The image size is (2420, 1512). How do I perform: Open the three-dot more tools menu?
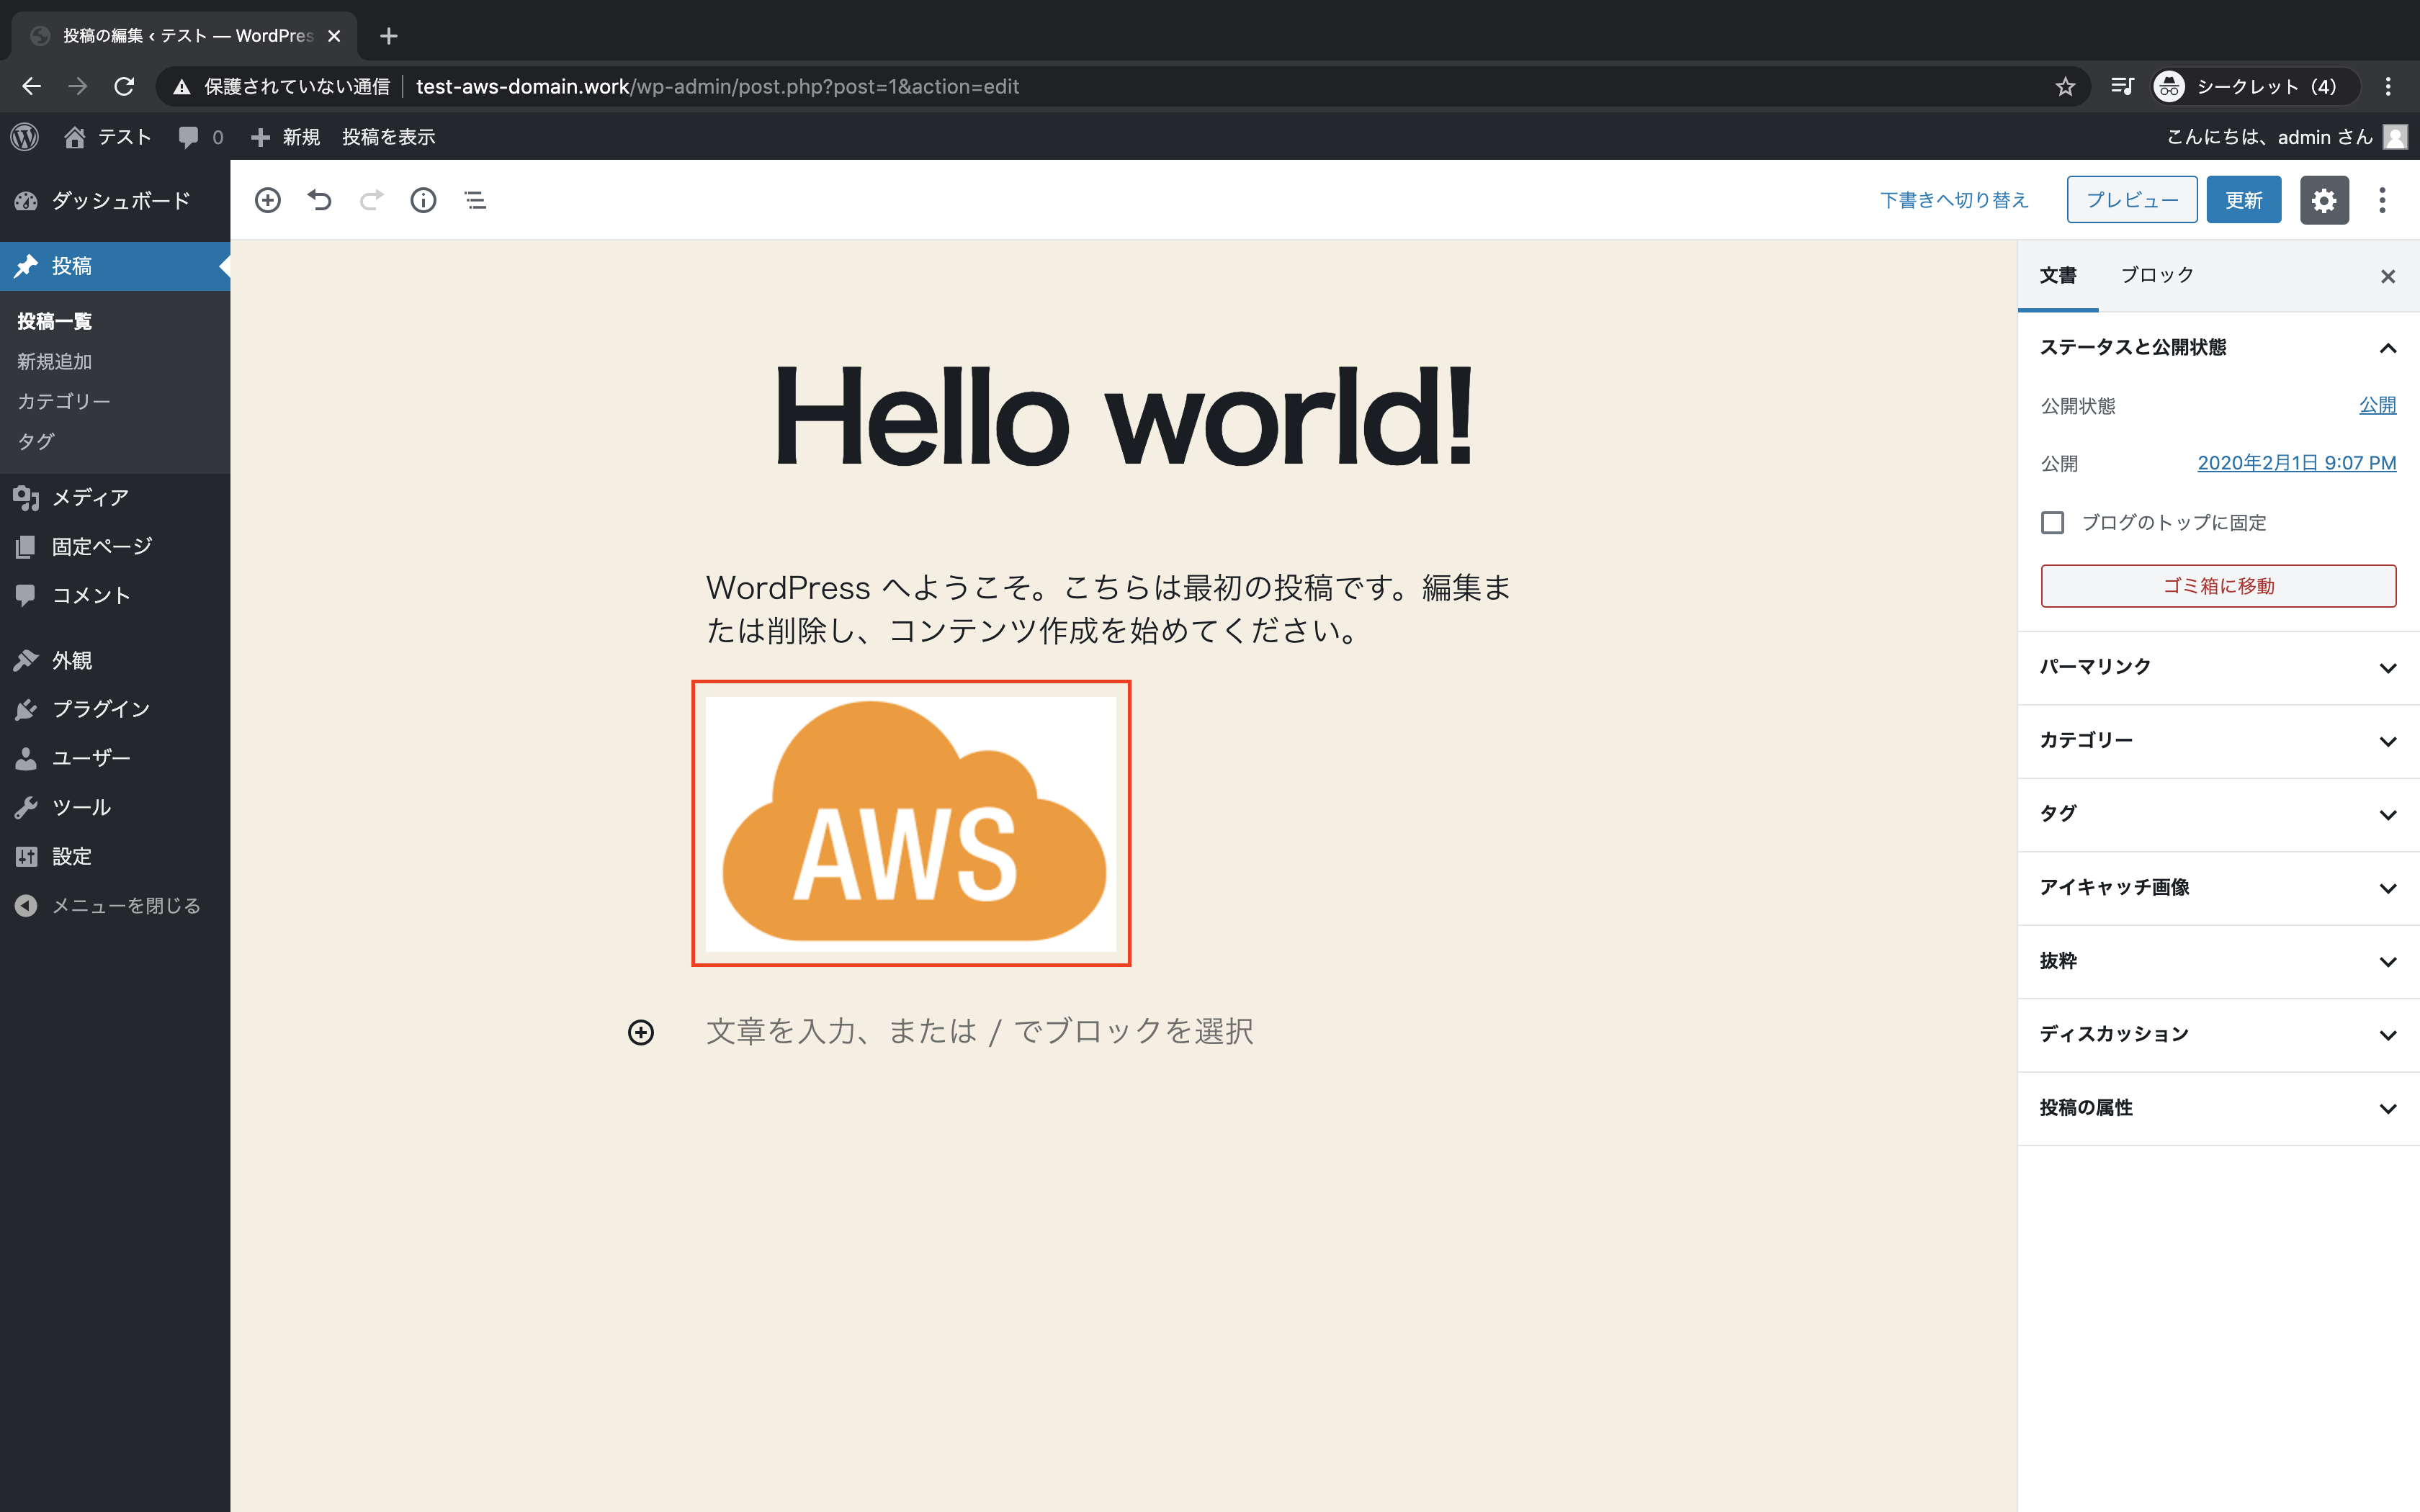(x=2382, y=200)
